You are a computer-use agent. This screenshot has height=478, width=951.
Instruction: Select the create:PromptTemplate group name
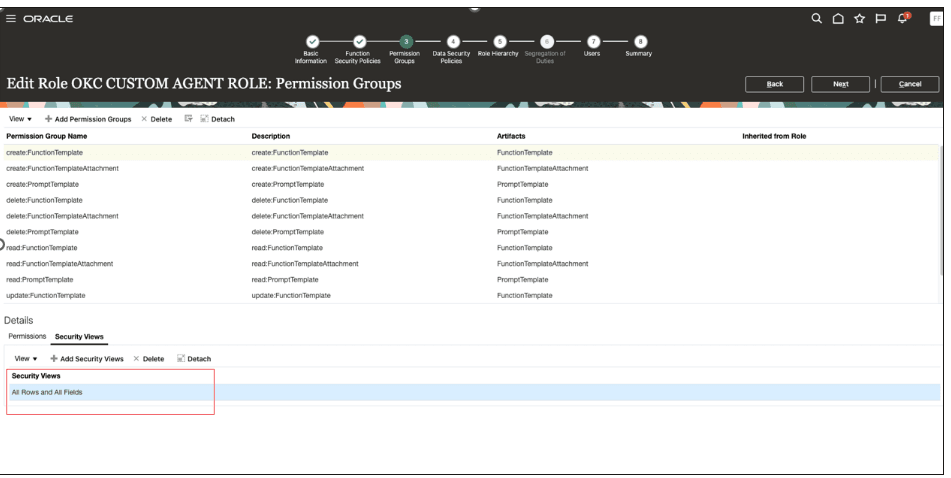(42, 184)
